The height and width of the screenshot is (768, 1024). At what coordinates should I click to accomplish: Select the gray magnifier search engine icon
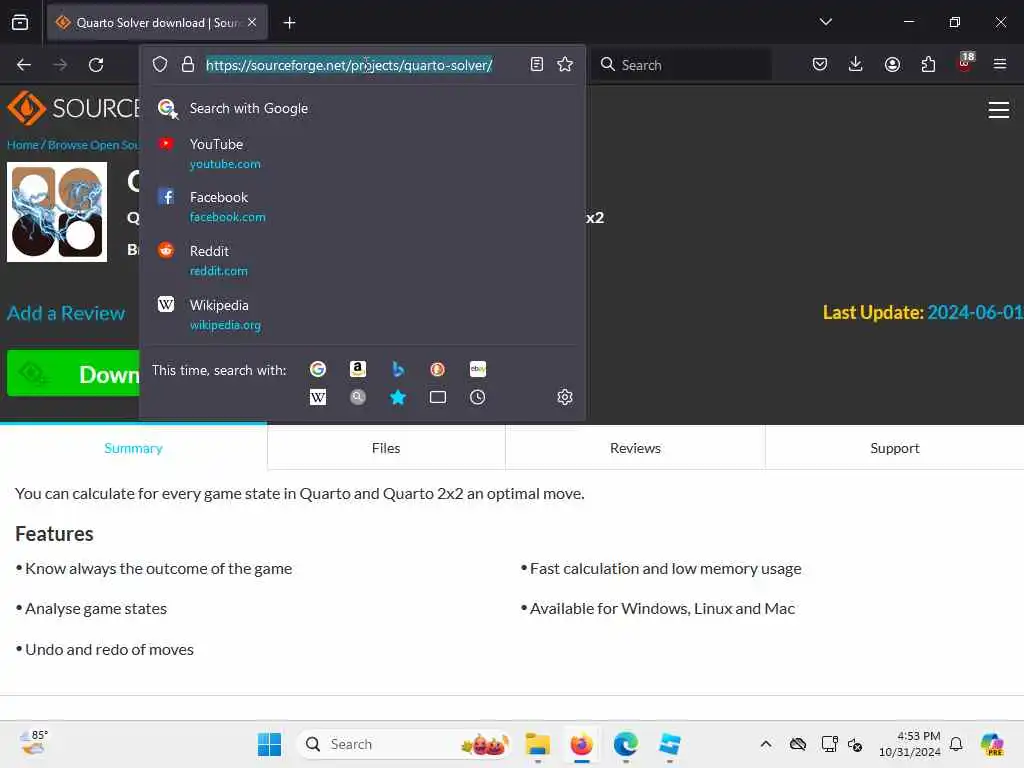pyautogui.click(x=357, y=397)
